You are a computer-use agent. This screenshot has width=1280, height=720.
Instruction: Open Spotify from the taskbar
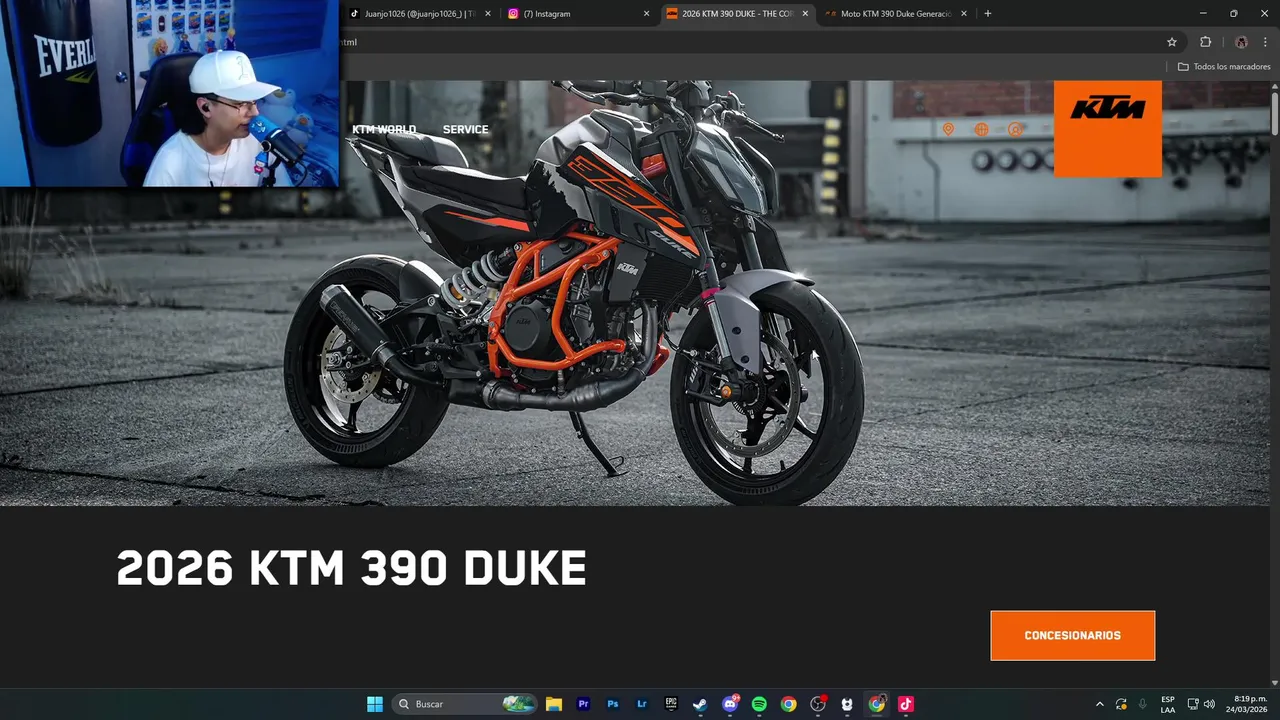click(x=759, y=704)
